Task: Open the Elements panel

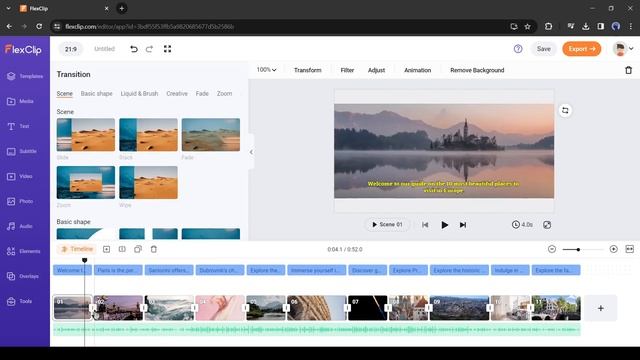Action: (x=25, y=251)
